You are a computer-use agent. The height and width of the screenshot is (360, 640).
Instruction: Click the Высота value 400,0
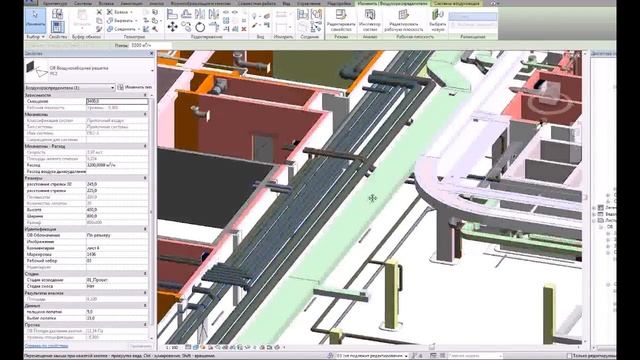[117, 210]
